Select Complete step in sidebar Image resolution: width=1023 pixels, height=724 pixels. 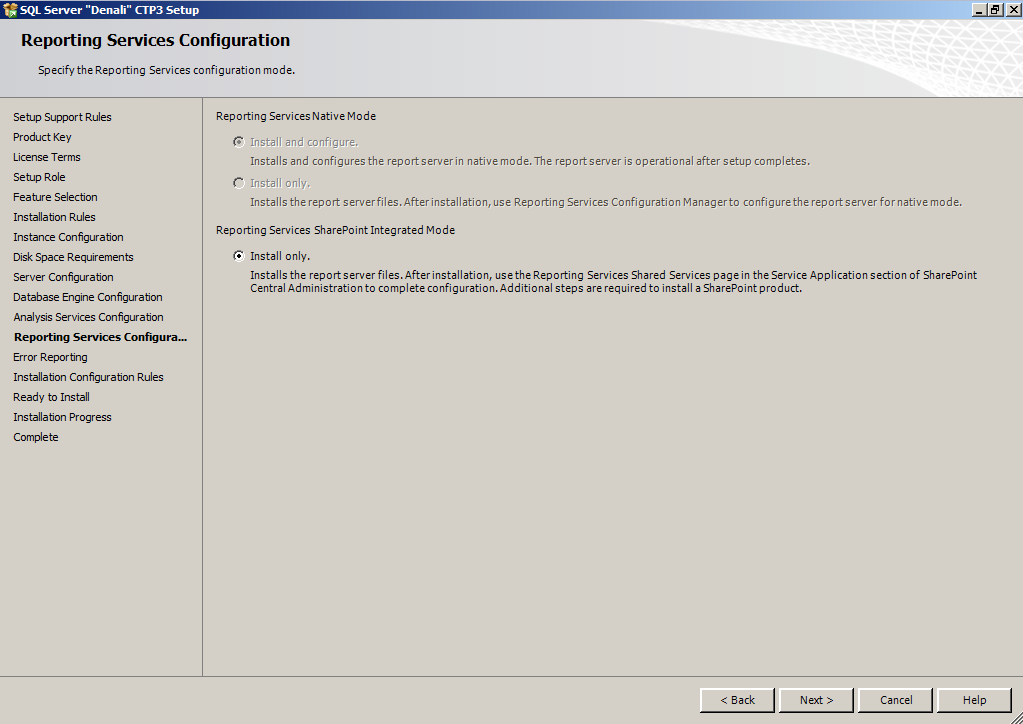point(36,437)
